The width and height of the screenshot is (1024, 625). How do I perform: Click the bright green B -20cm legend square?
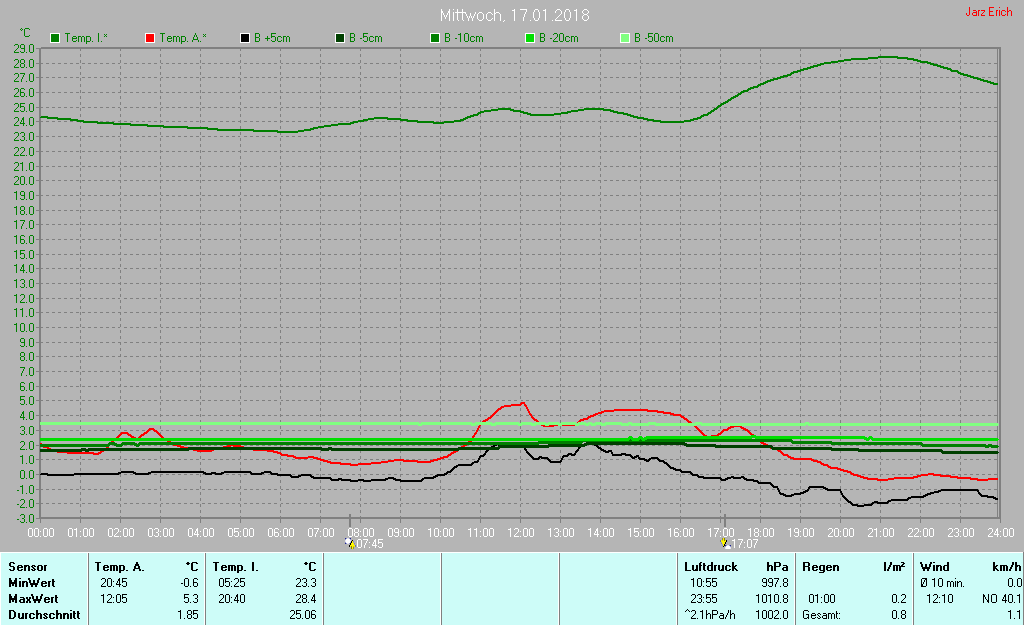coord(530,38)
